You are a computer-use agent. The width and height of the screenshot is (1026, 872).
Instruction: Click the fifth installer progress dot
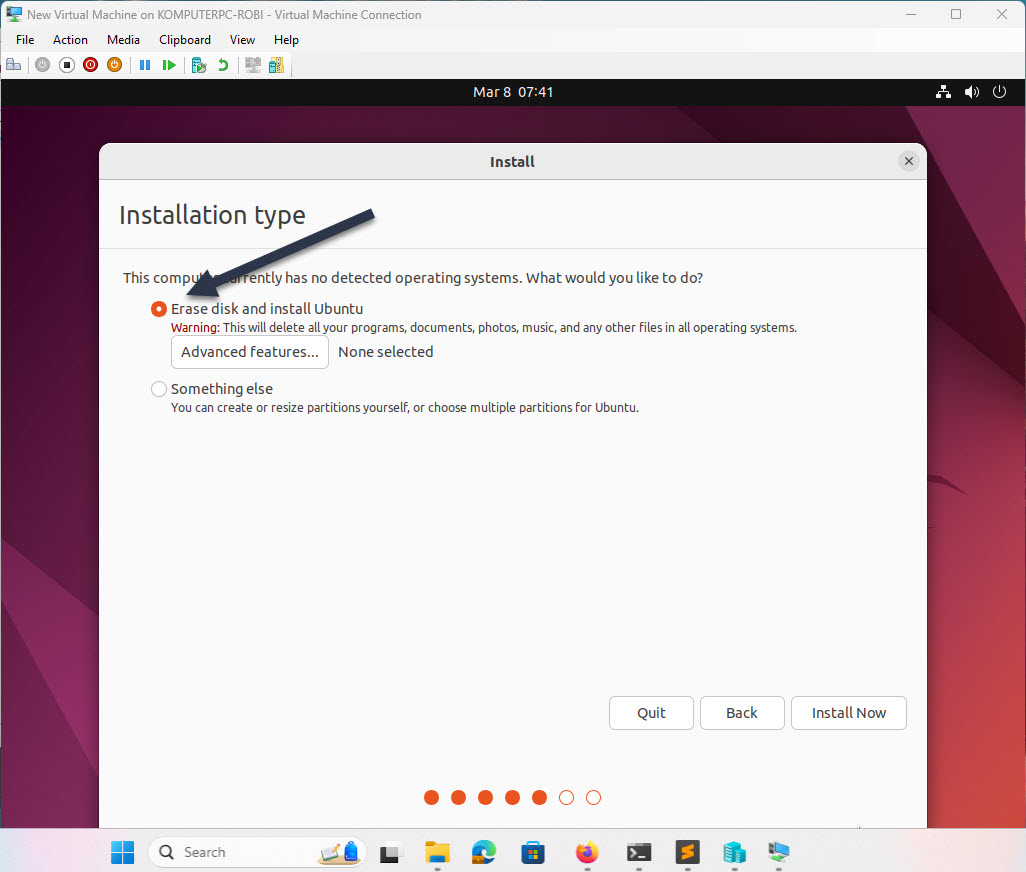539,797
